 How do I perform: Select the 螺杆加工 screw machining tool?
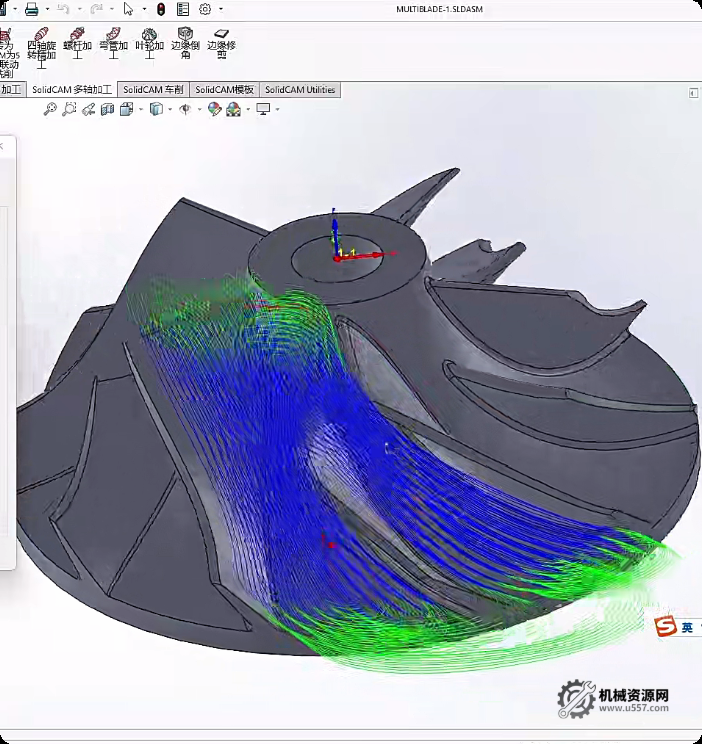[77, 44]
